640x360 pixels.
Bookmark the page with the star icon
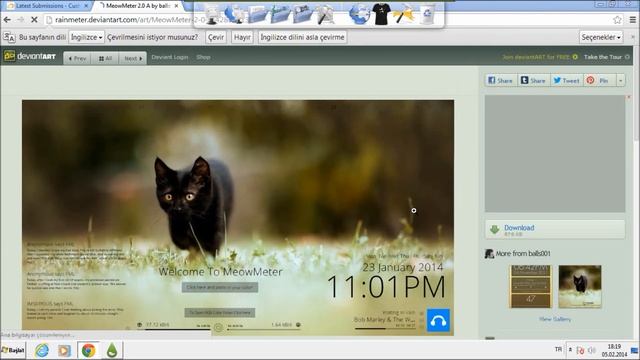pos(617,20)
